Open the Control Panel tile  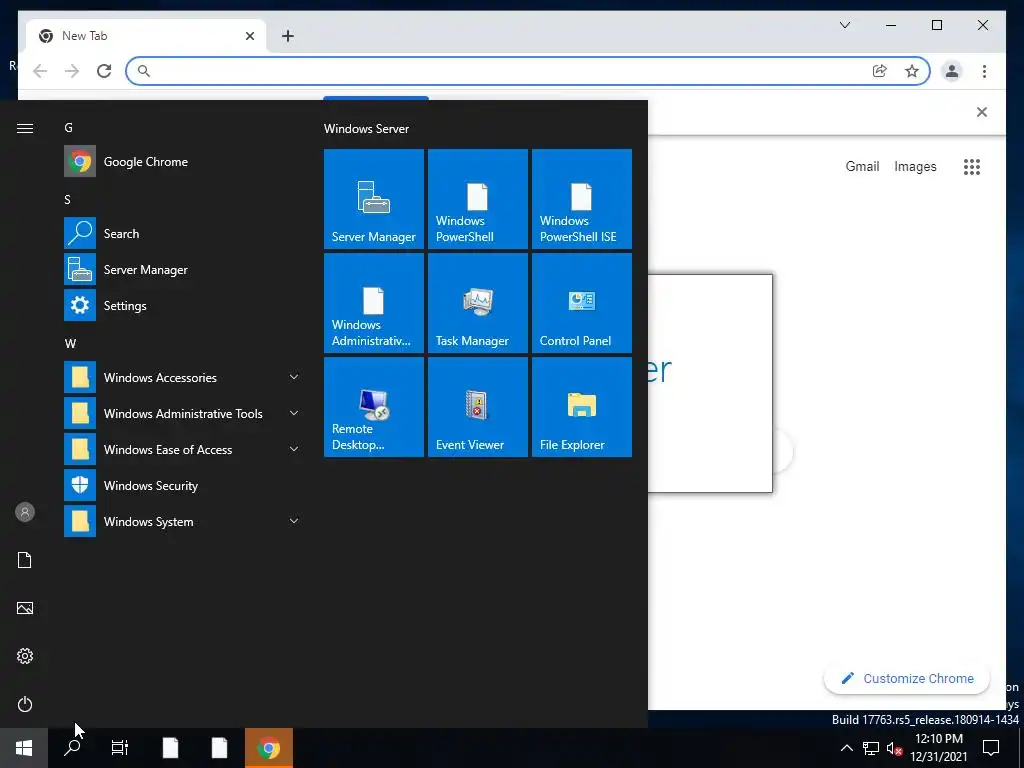coord(581,302)
